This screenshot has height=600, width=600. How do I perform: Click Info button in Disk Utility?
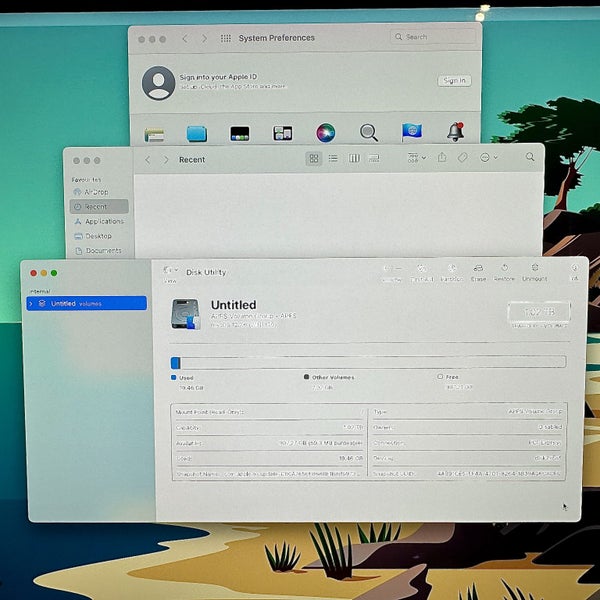(574, 272)
